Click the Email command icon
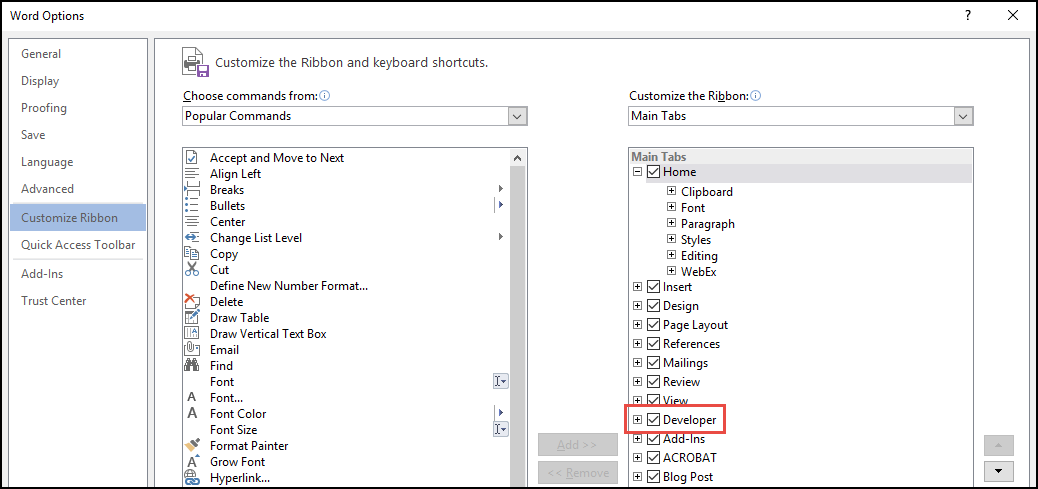 pos(192,350)
